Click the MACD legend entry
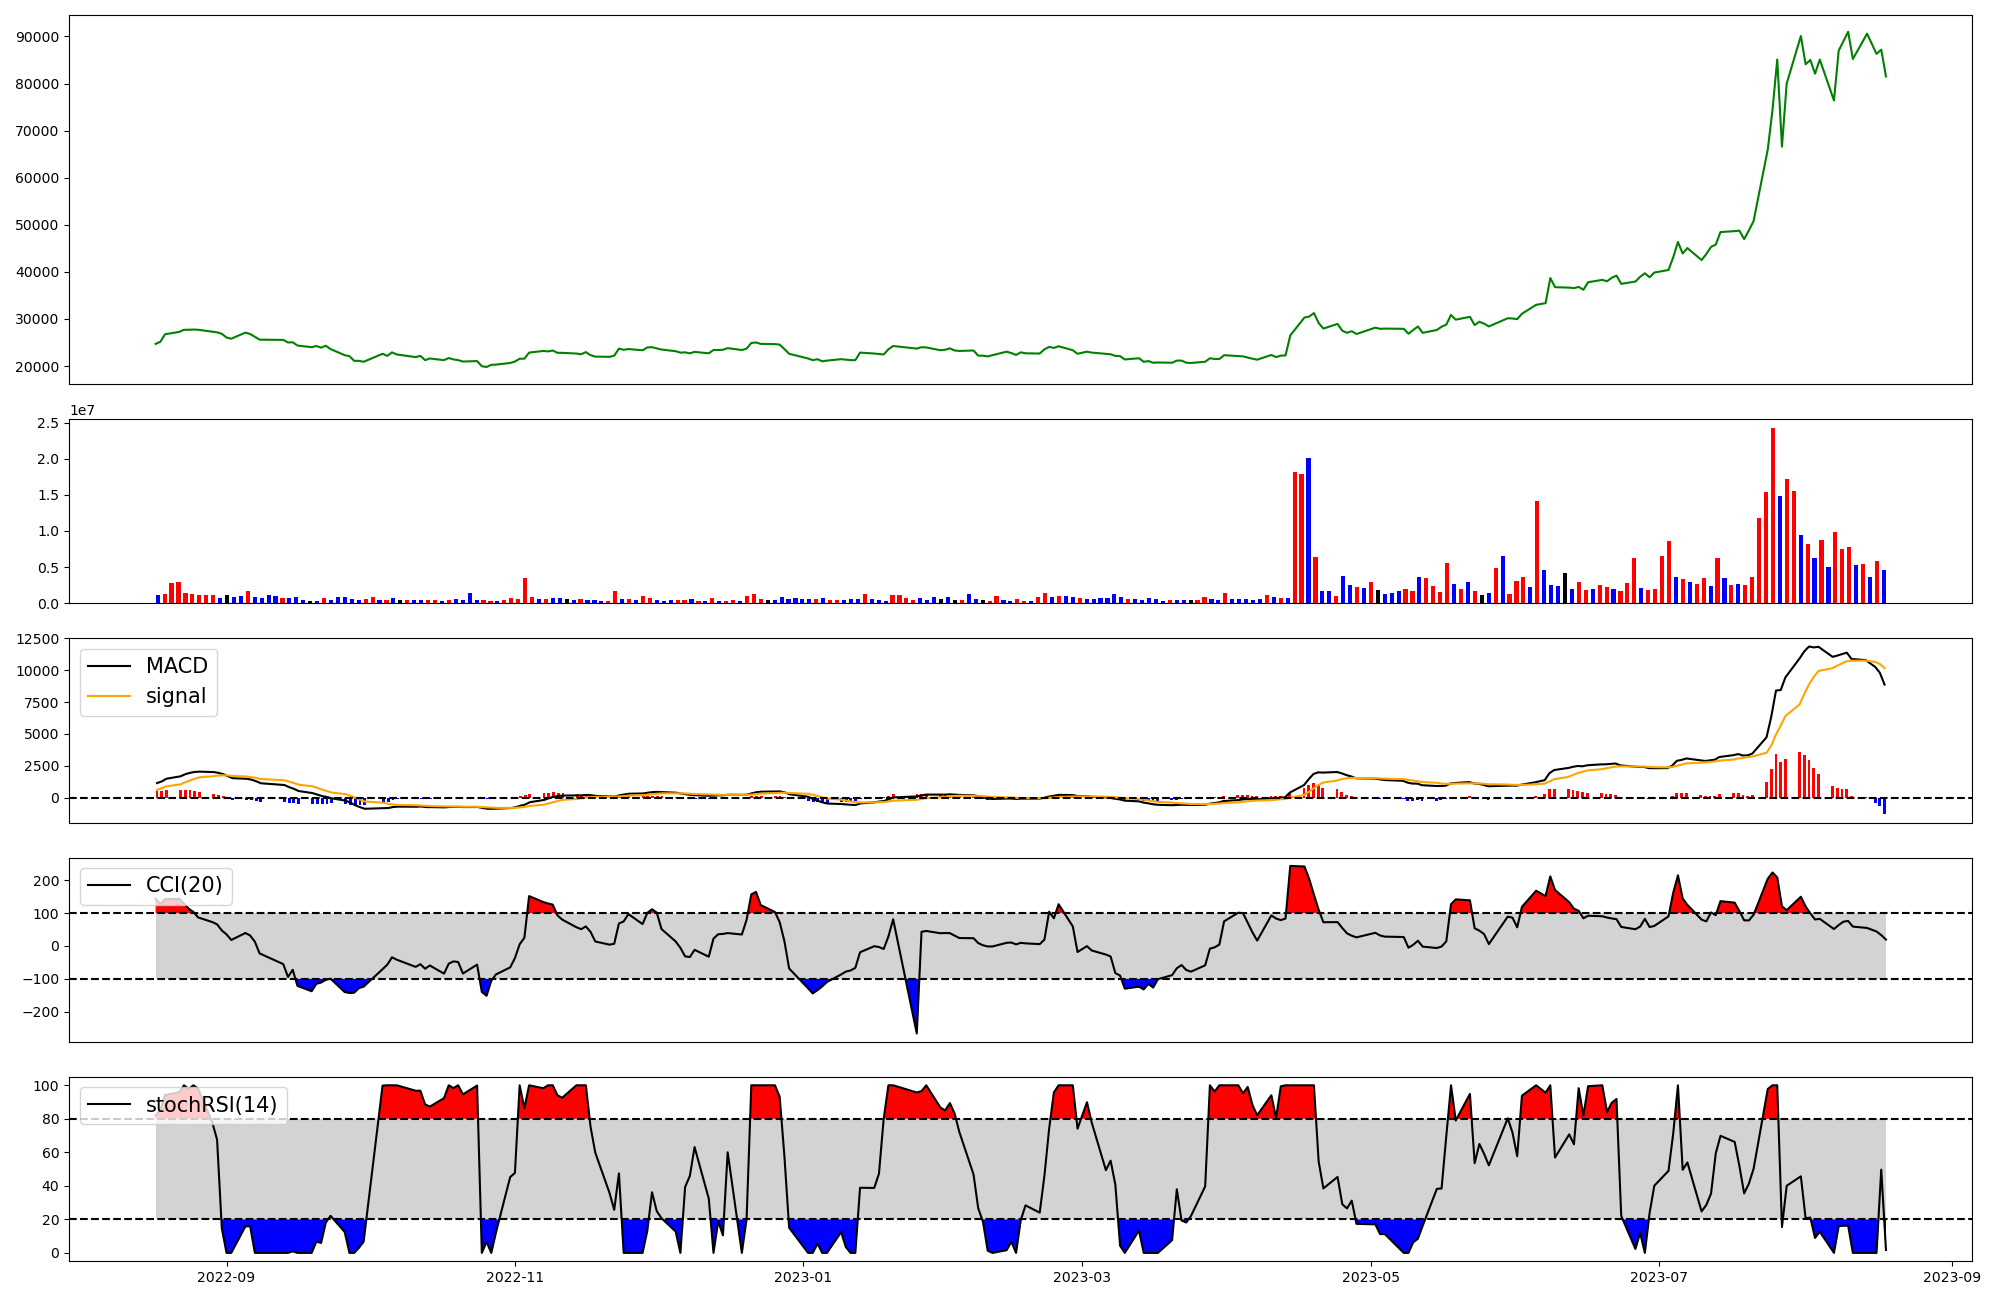The width and height of the screenshot is (2000, 1300). pos(176,666)
